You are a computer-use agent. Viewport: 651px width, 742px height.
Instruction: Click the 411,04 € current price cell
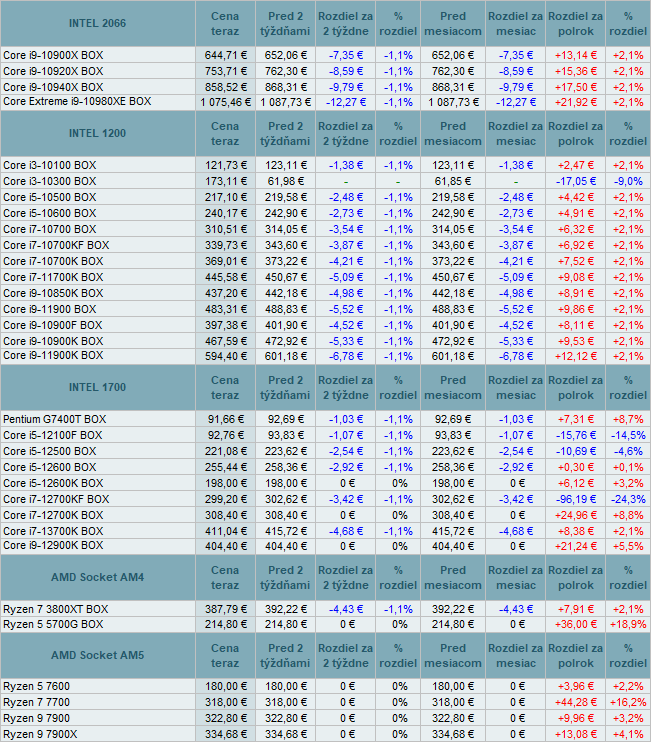click(x=226, y=531)
